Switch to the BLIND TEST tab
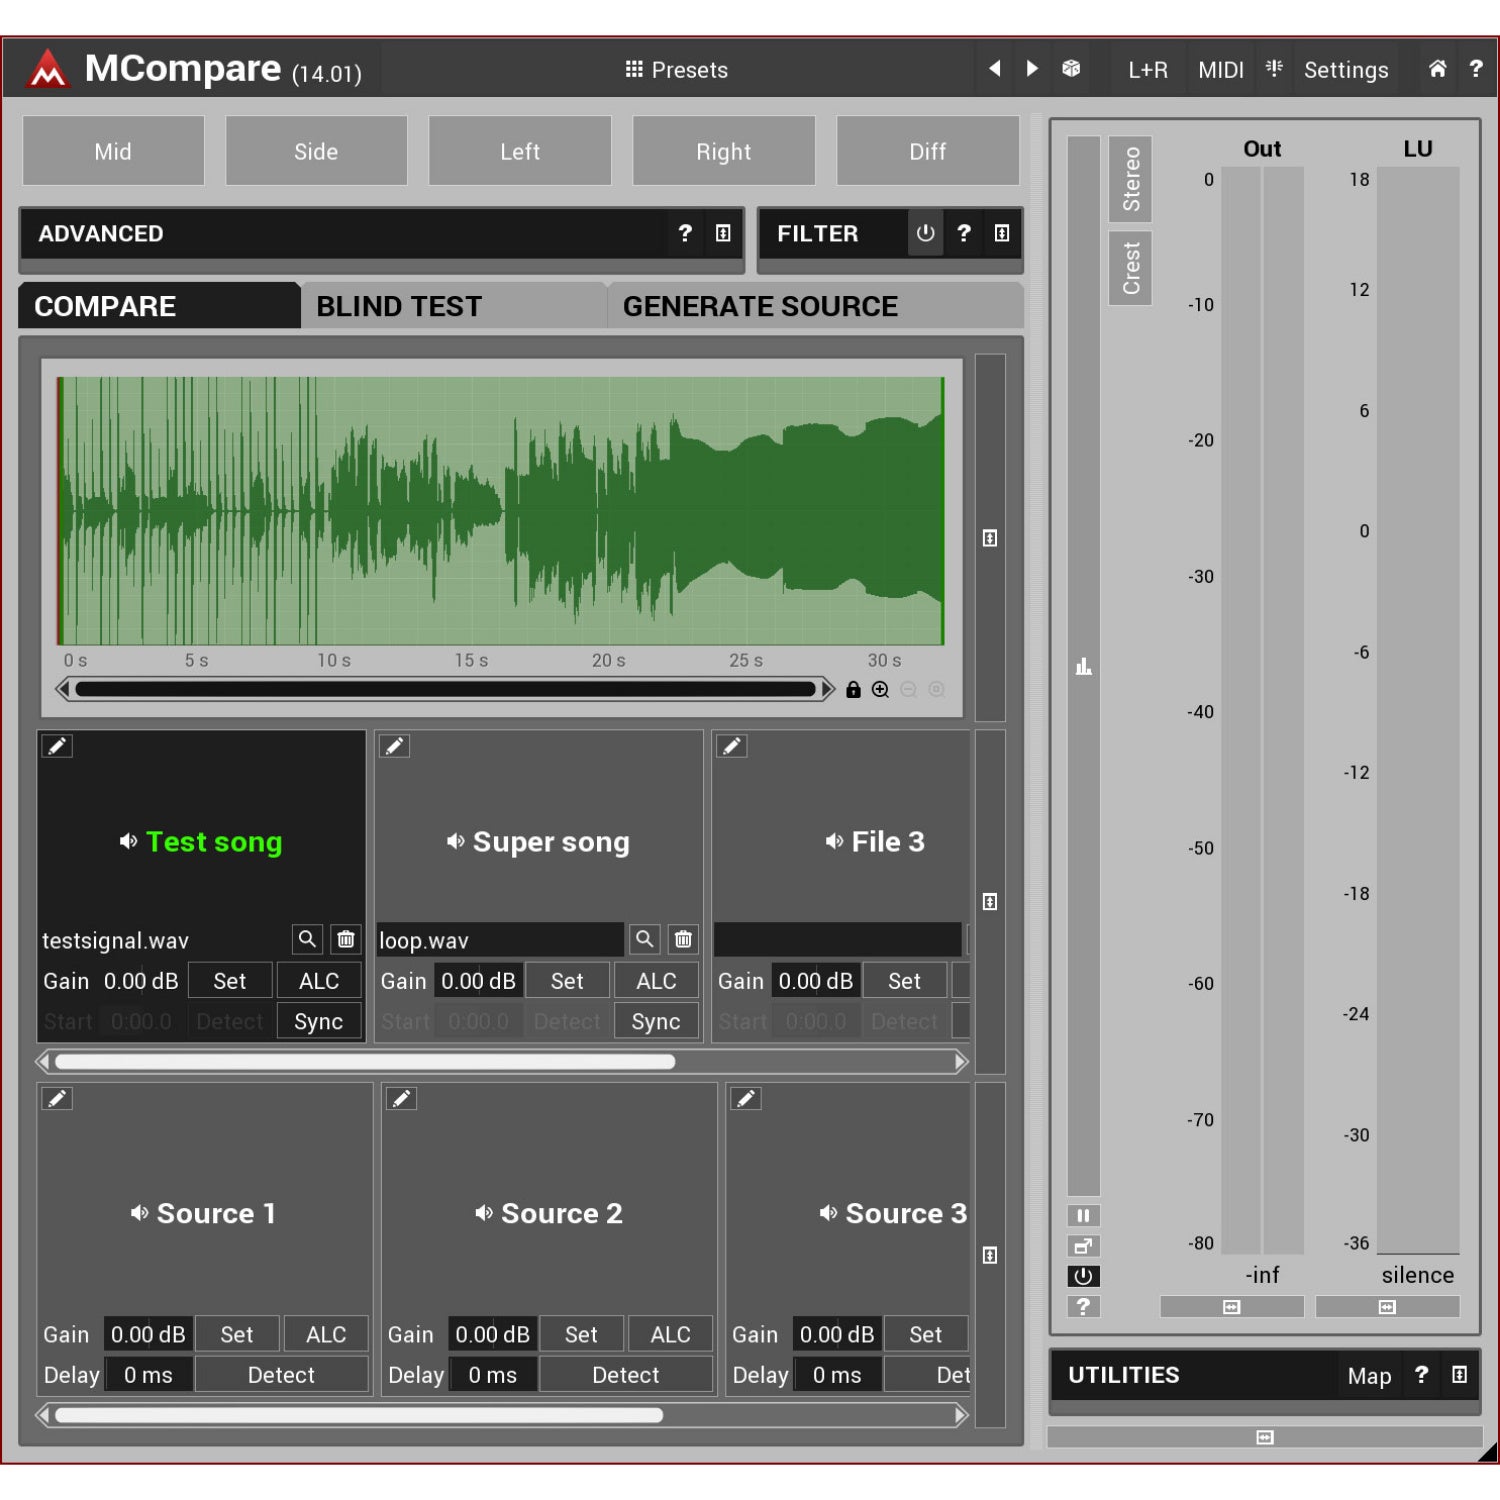Image resolution: width=1500 pixels, height=1500 pixels. click(x=454, y=306)
